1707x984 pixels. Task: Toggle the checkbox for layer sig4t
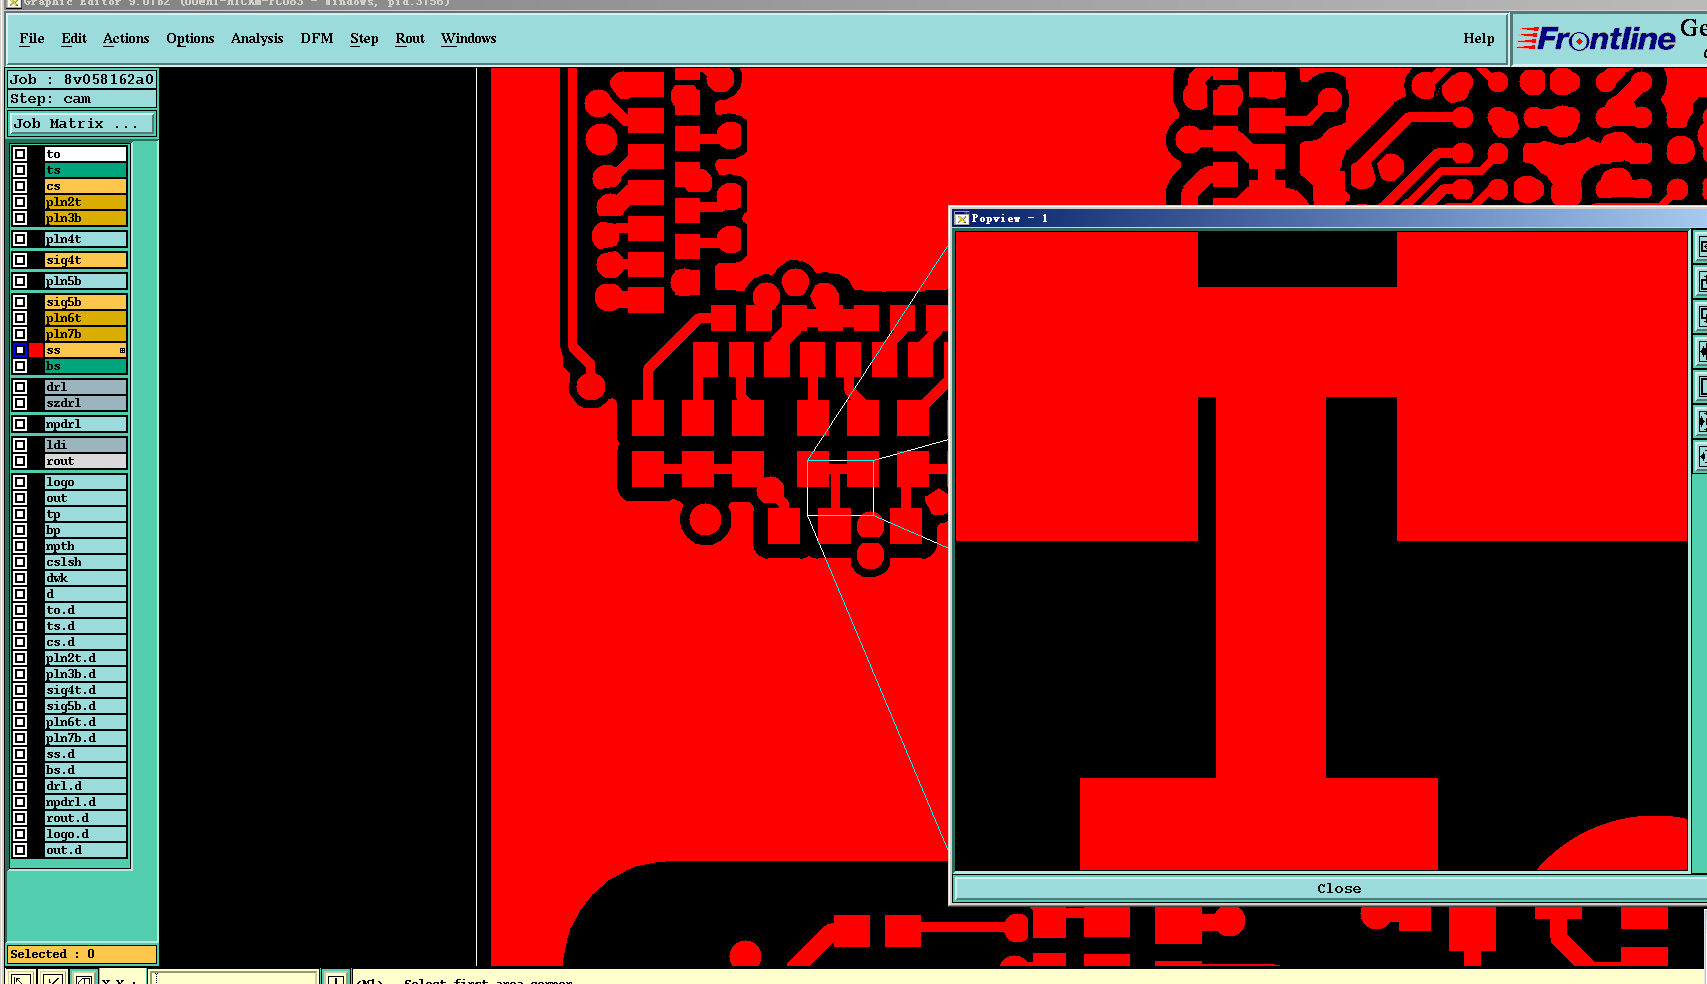click(x=20, y=260)
